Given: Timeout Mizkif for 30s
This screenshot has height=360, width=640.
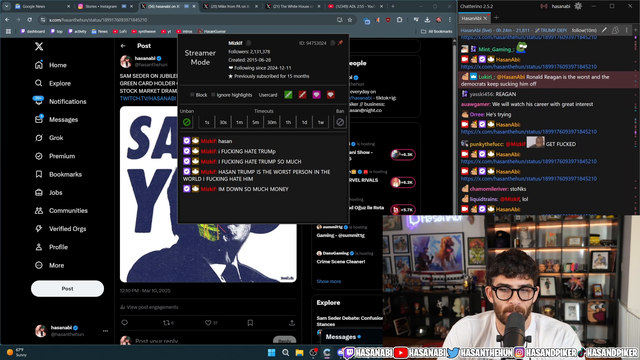Looking at the screenshot, I should point(223,122).
